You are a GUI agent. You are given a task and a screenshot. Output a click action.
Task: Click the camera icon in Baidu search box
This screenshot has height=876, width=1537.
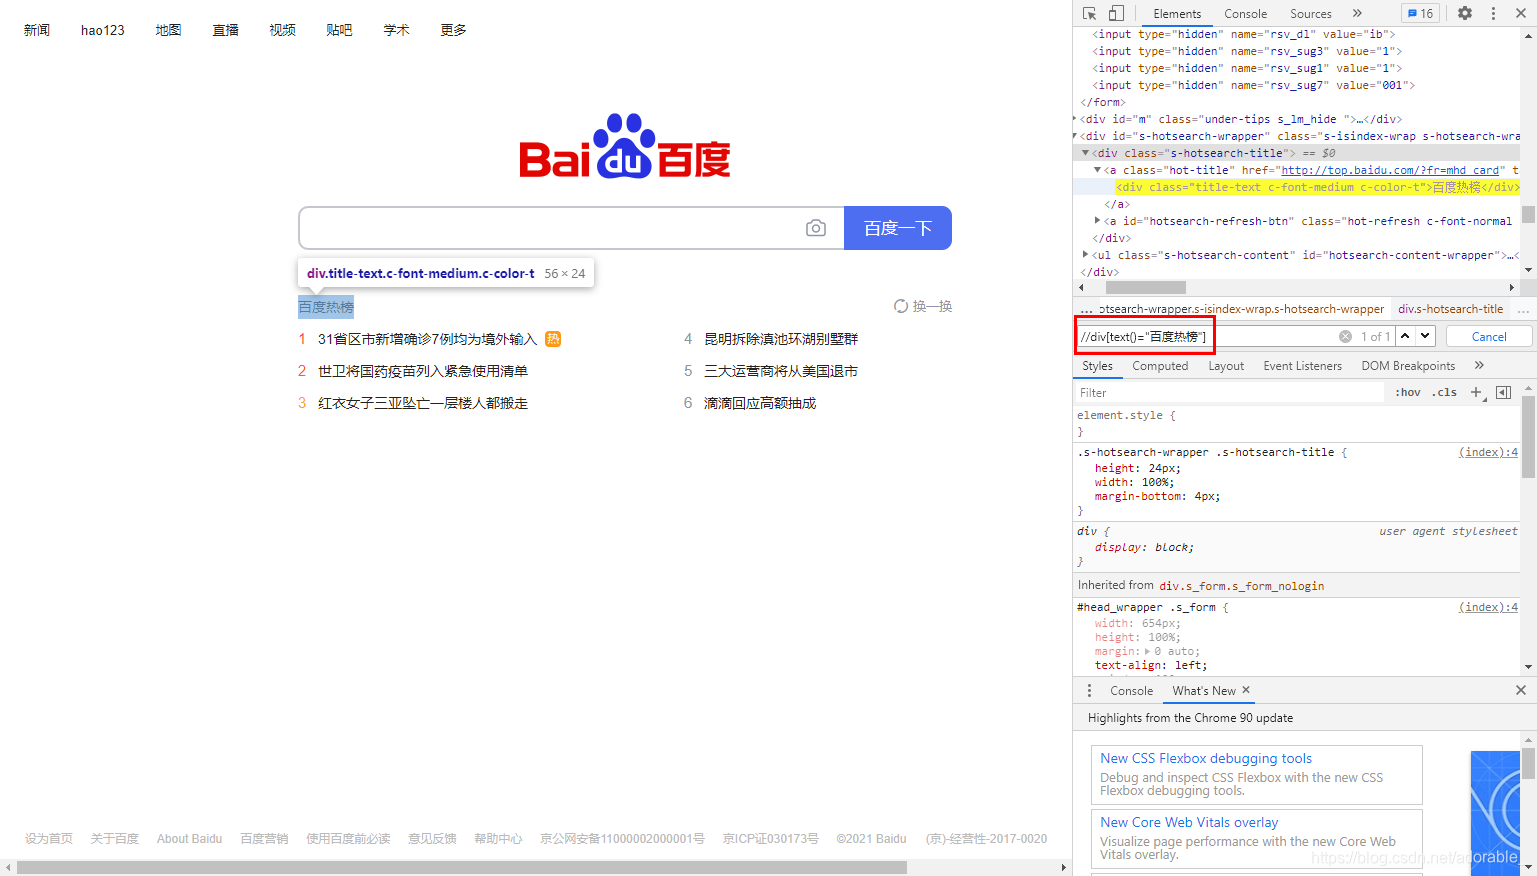tap(816, 228)
